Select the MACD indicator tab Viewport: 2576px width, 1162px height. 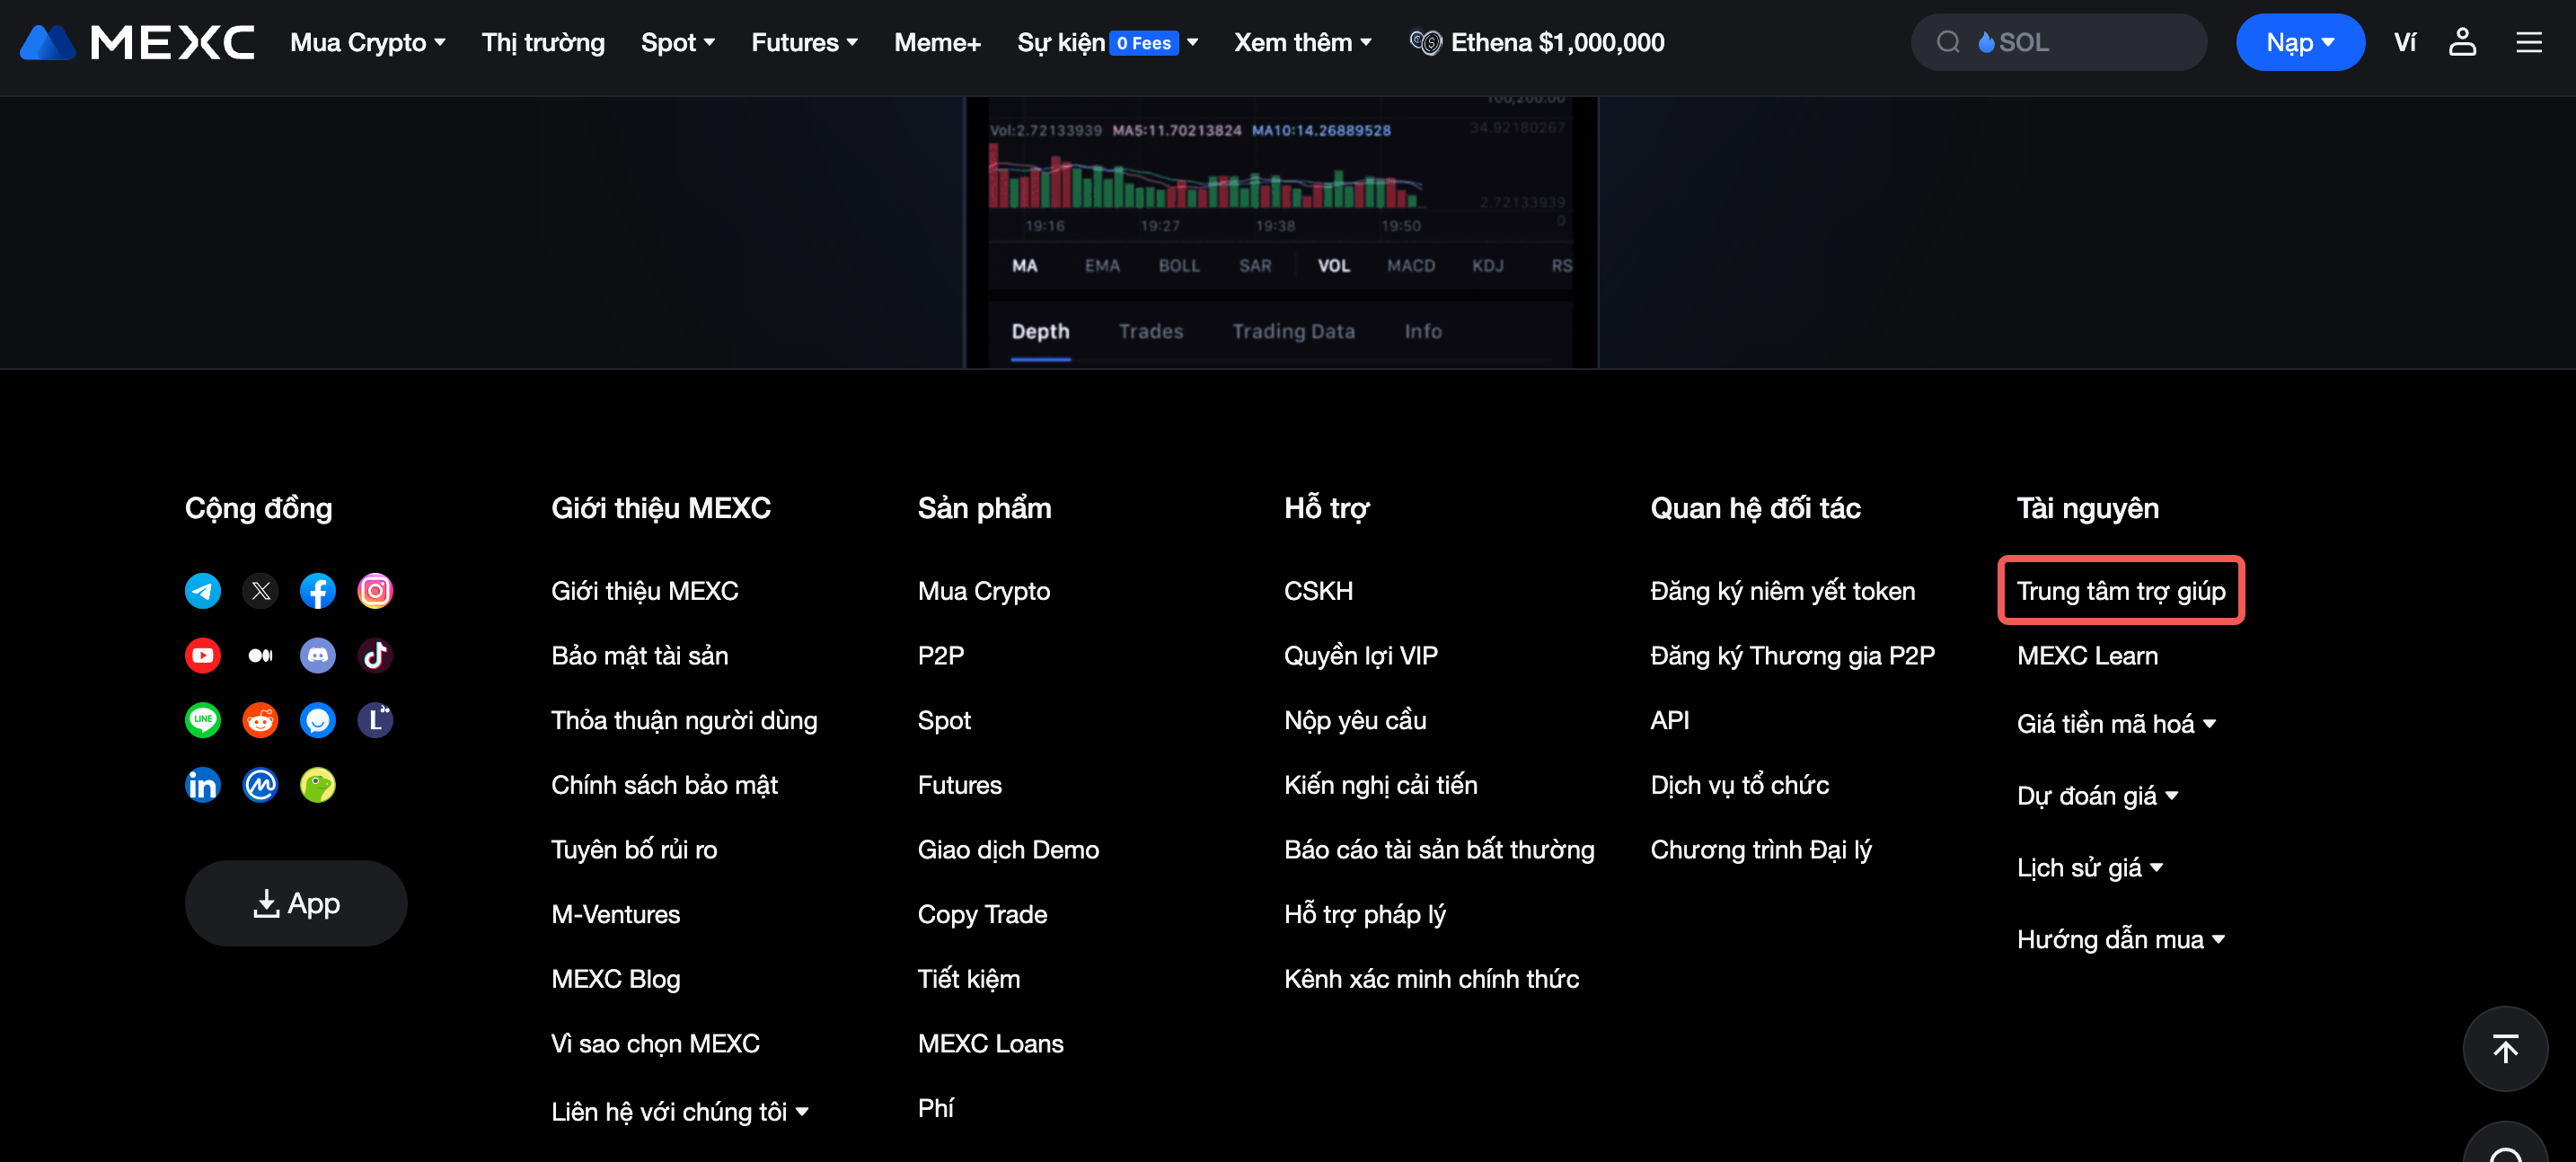click(1410, 265)
